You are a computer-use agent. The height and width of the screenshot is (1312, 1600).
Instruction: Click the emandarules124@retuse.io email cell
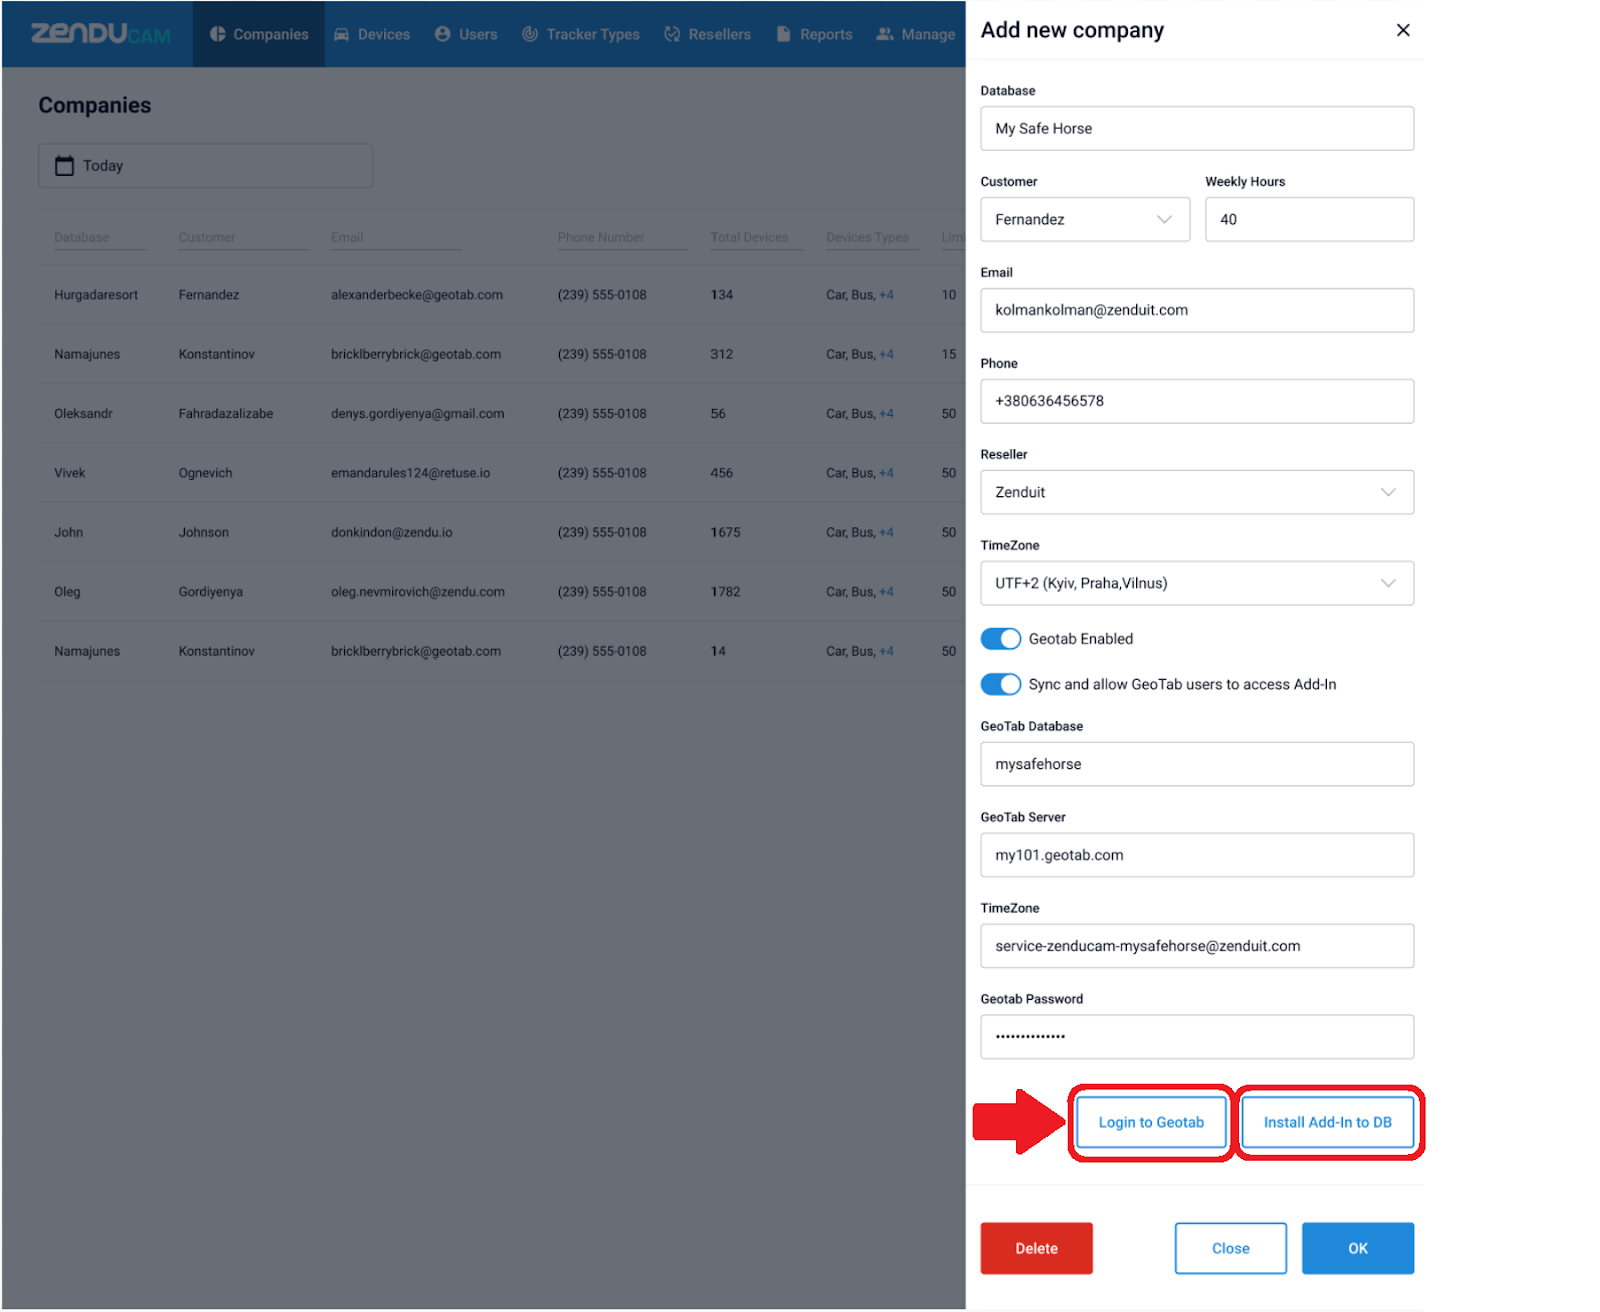(411, 473)
